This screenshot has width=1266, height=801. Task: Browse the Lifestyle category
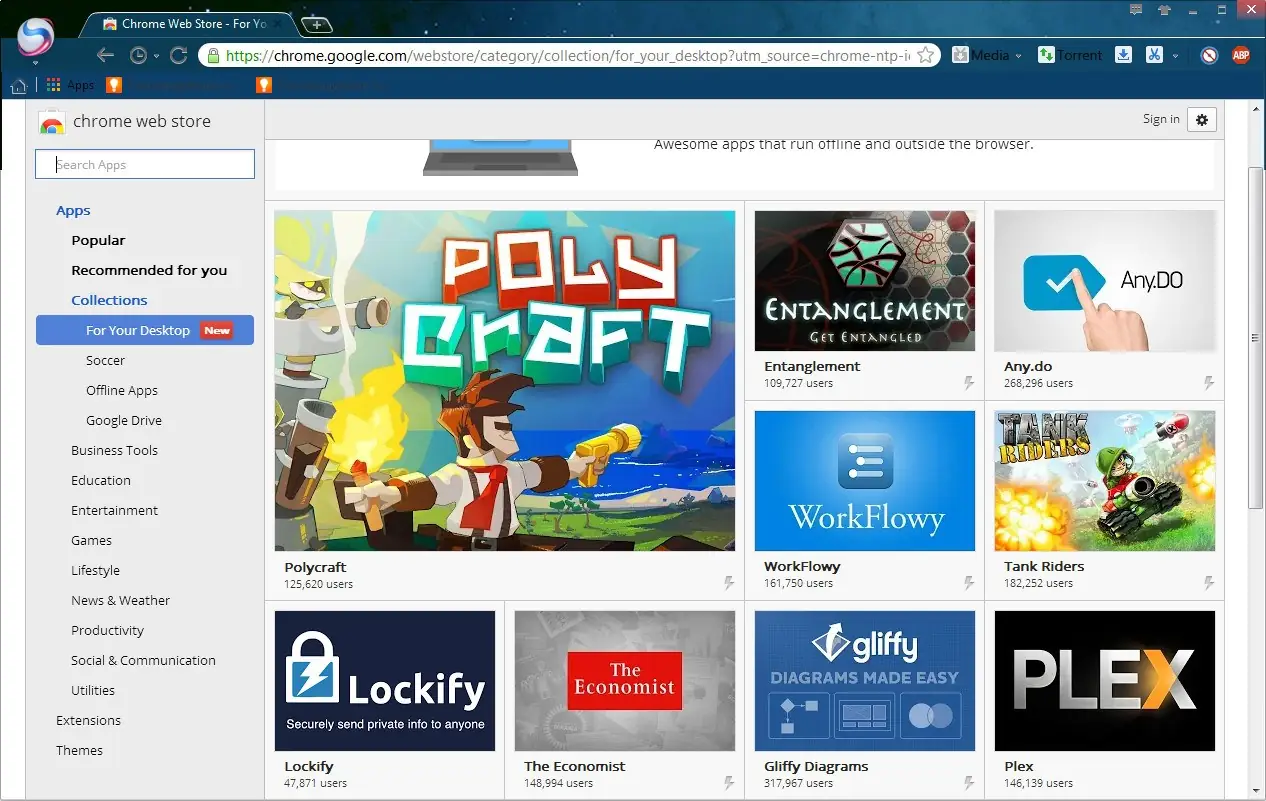95,570
